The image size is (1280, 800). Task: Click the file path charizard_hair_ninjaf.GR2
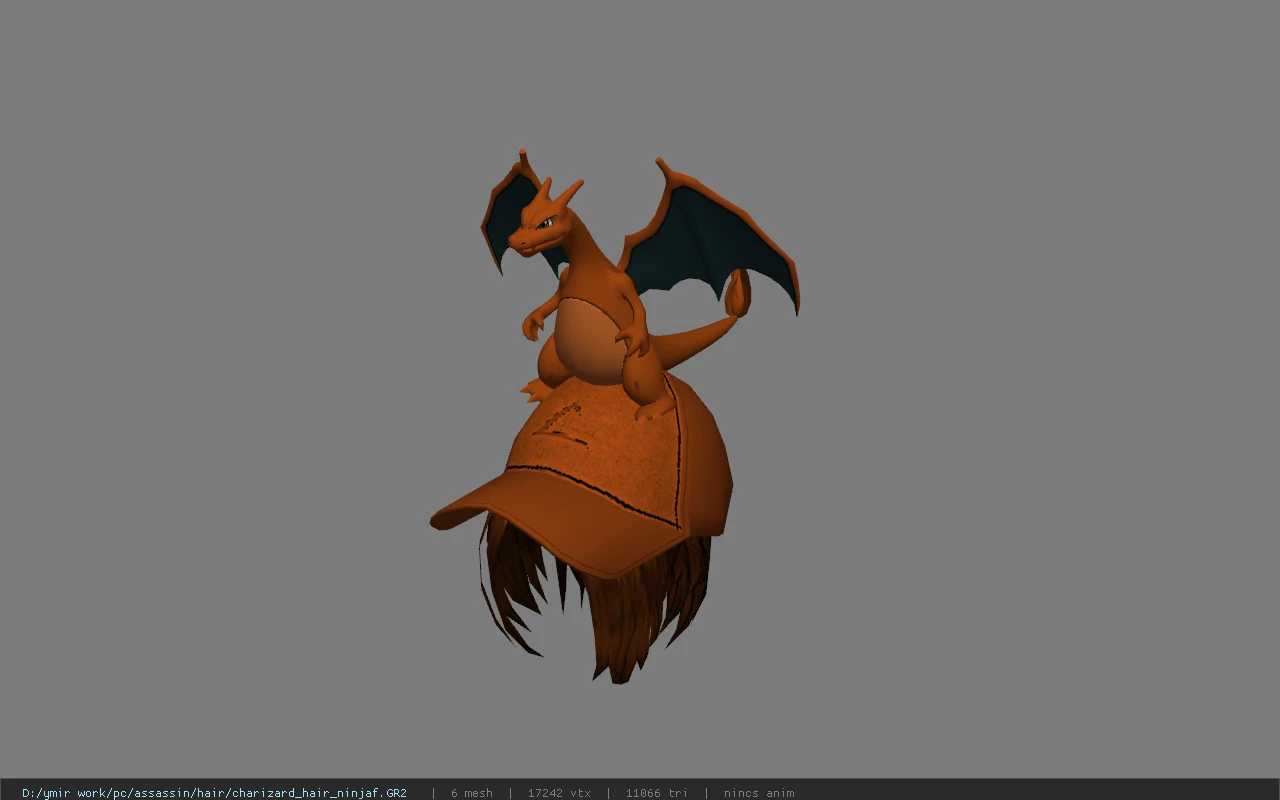[214, 793]
